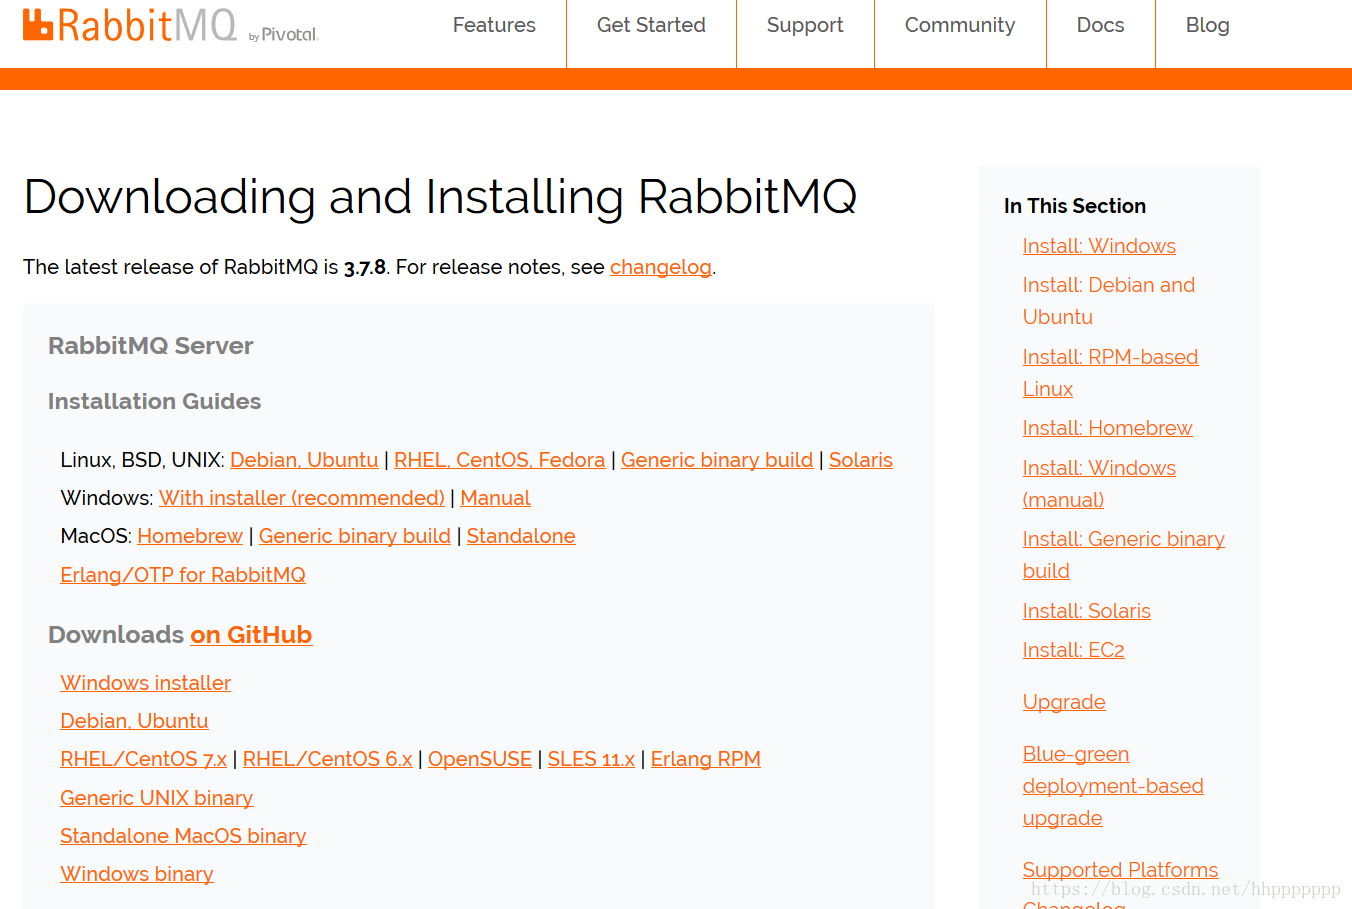Download the Windows installer
Image resolution: width=1352 pixels, height=909 pixels.
pyautogui.click(x=146, y=683)
